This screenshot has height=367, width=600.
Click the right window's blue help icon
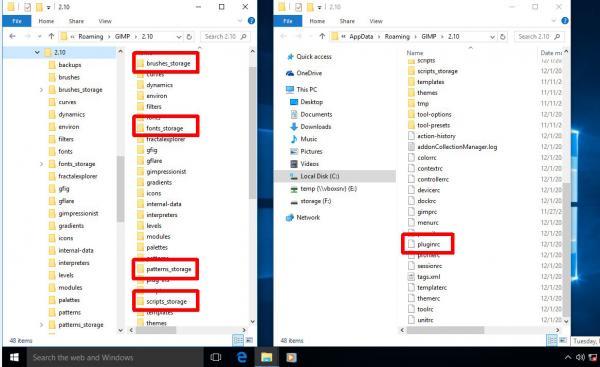(565, 21)
